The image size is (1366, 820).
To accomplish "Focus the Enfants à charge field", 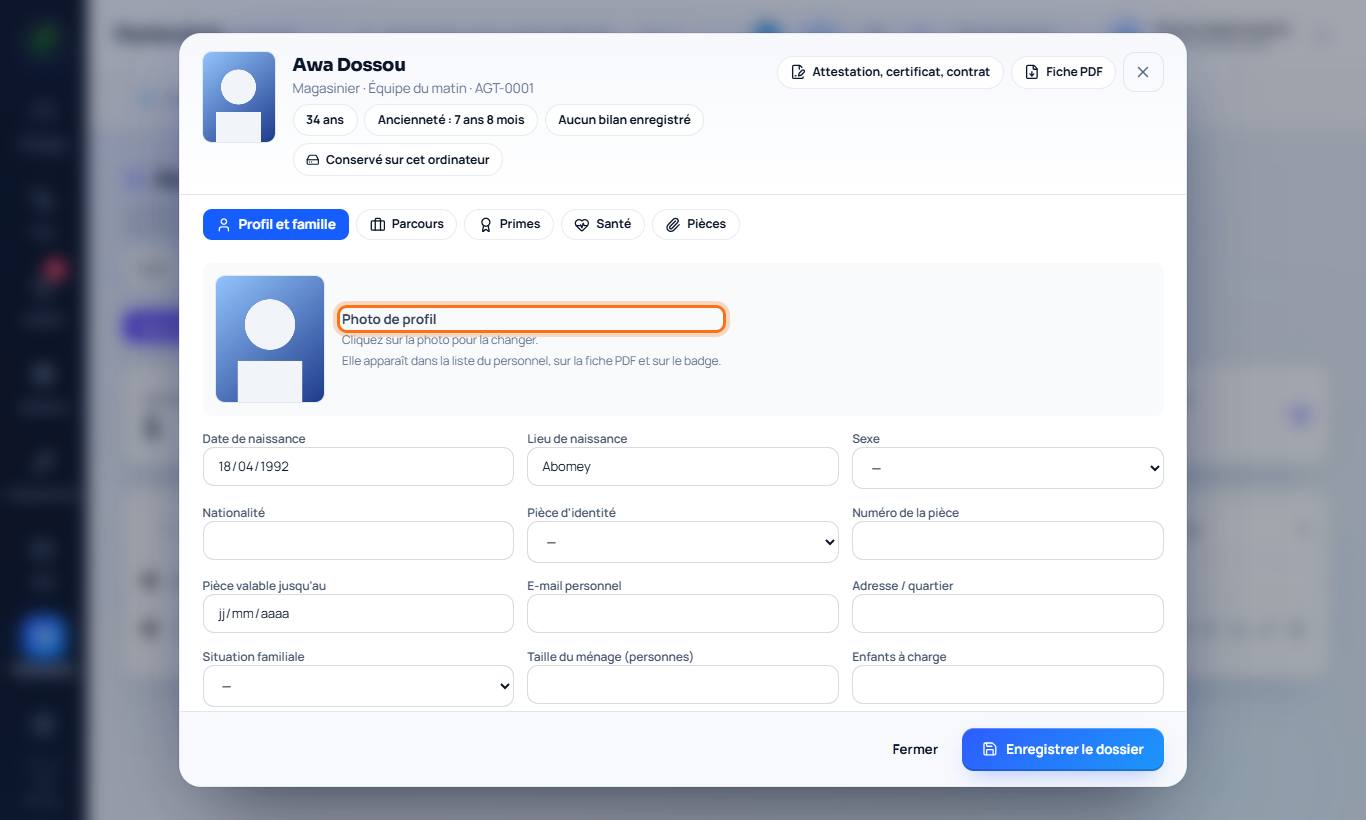I will (x=1008, y=684).
